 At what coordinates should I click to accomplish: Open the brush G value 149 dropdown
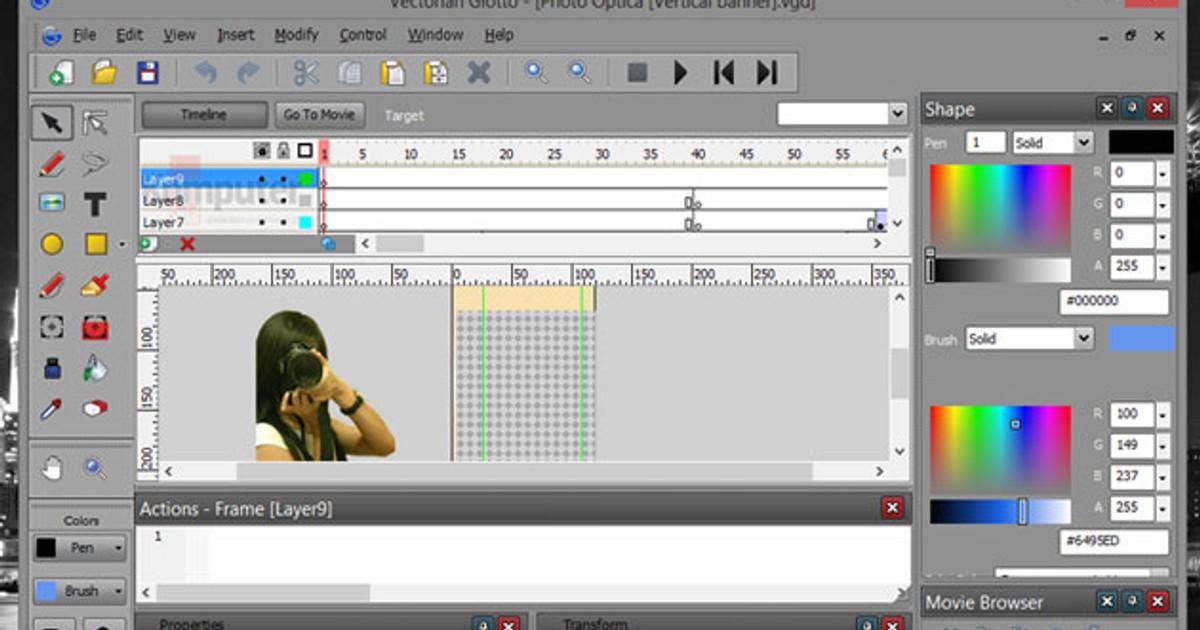pyautogui.click(x=1163, y=446)
